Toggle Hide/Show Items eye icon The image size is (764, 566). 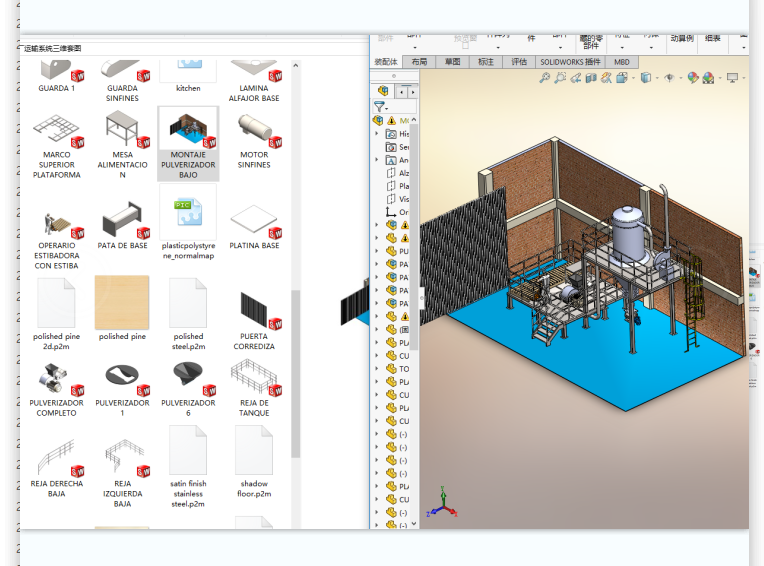[669, 78]
